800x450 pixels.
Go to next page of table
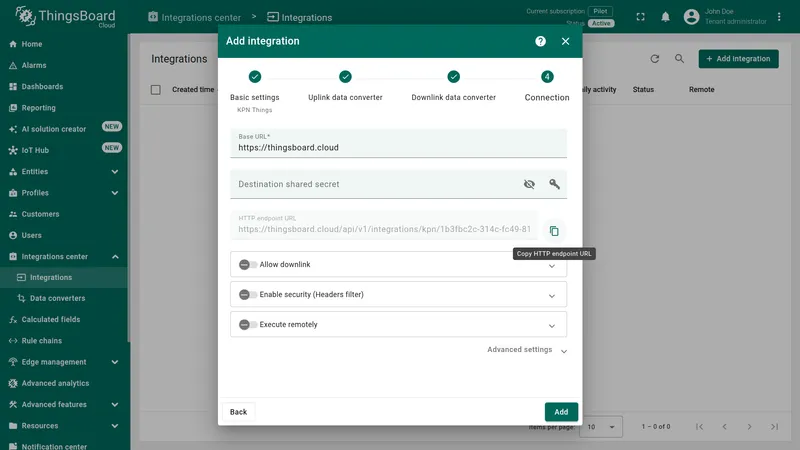click(749, 427)
